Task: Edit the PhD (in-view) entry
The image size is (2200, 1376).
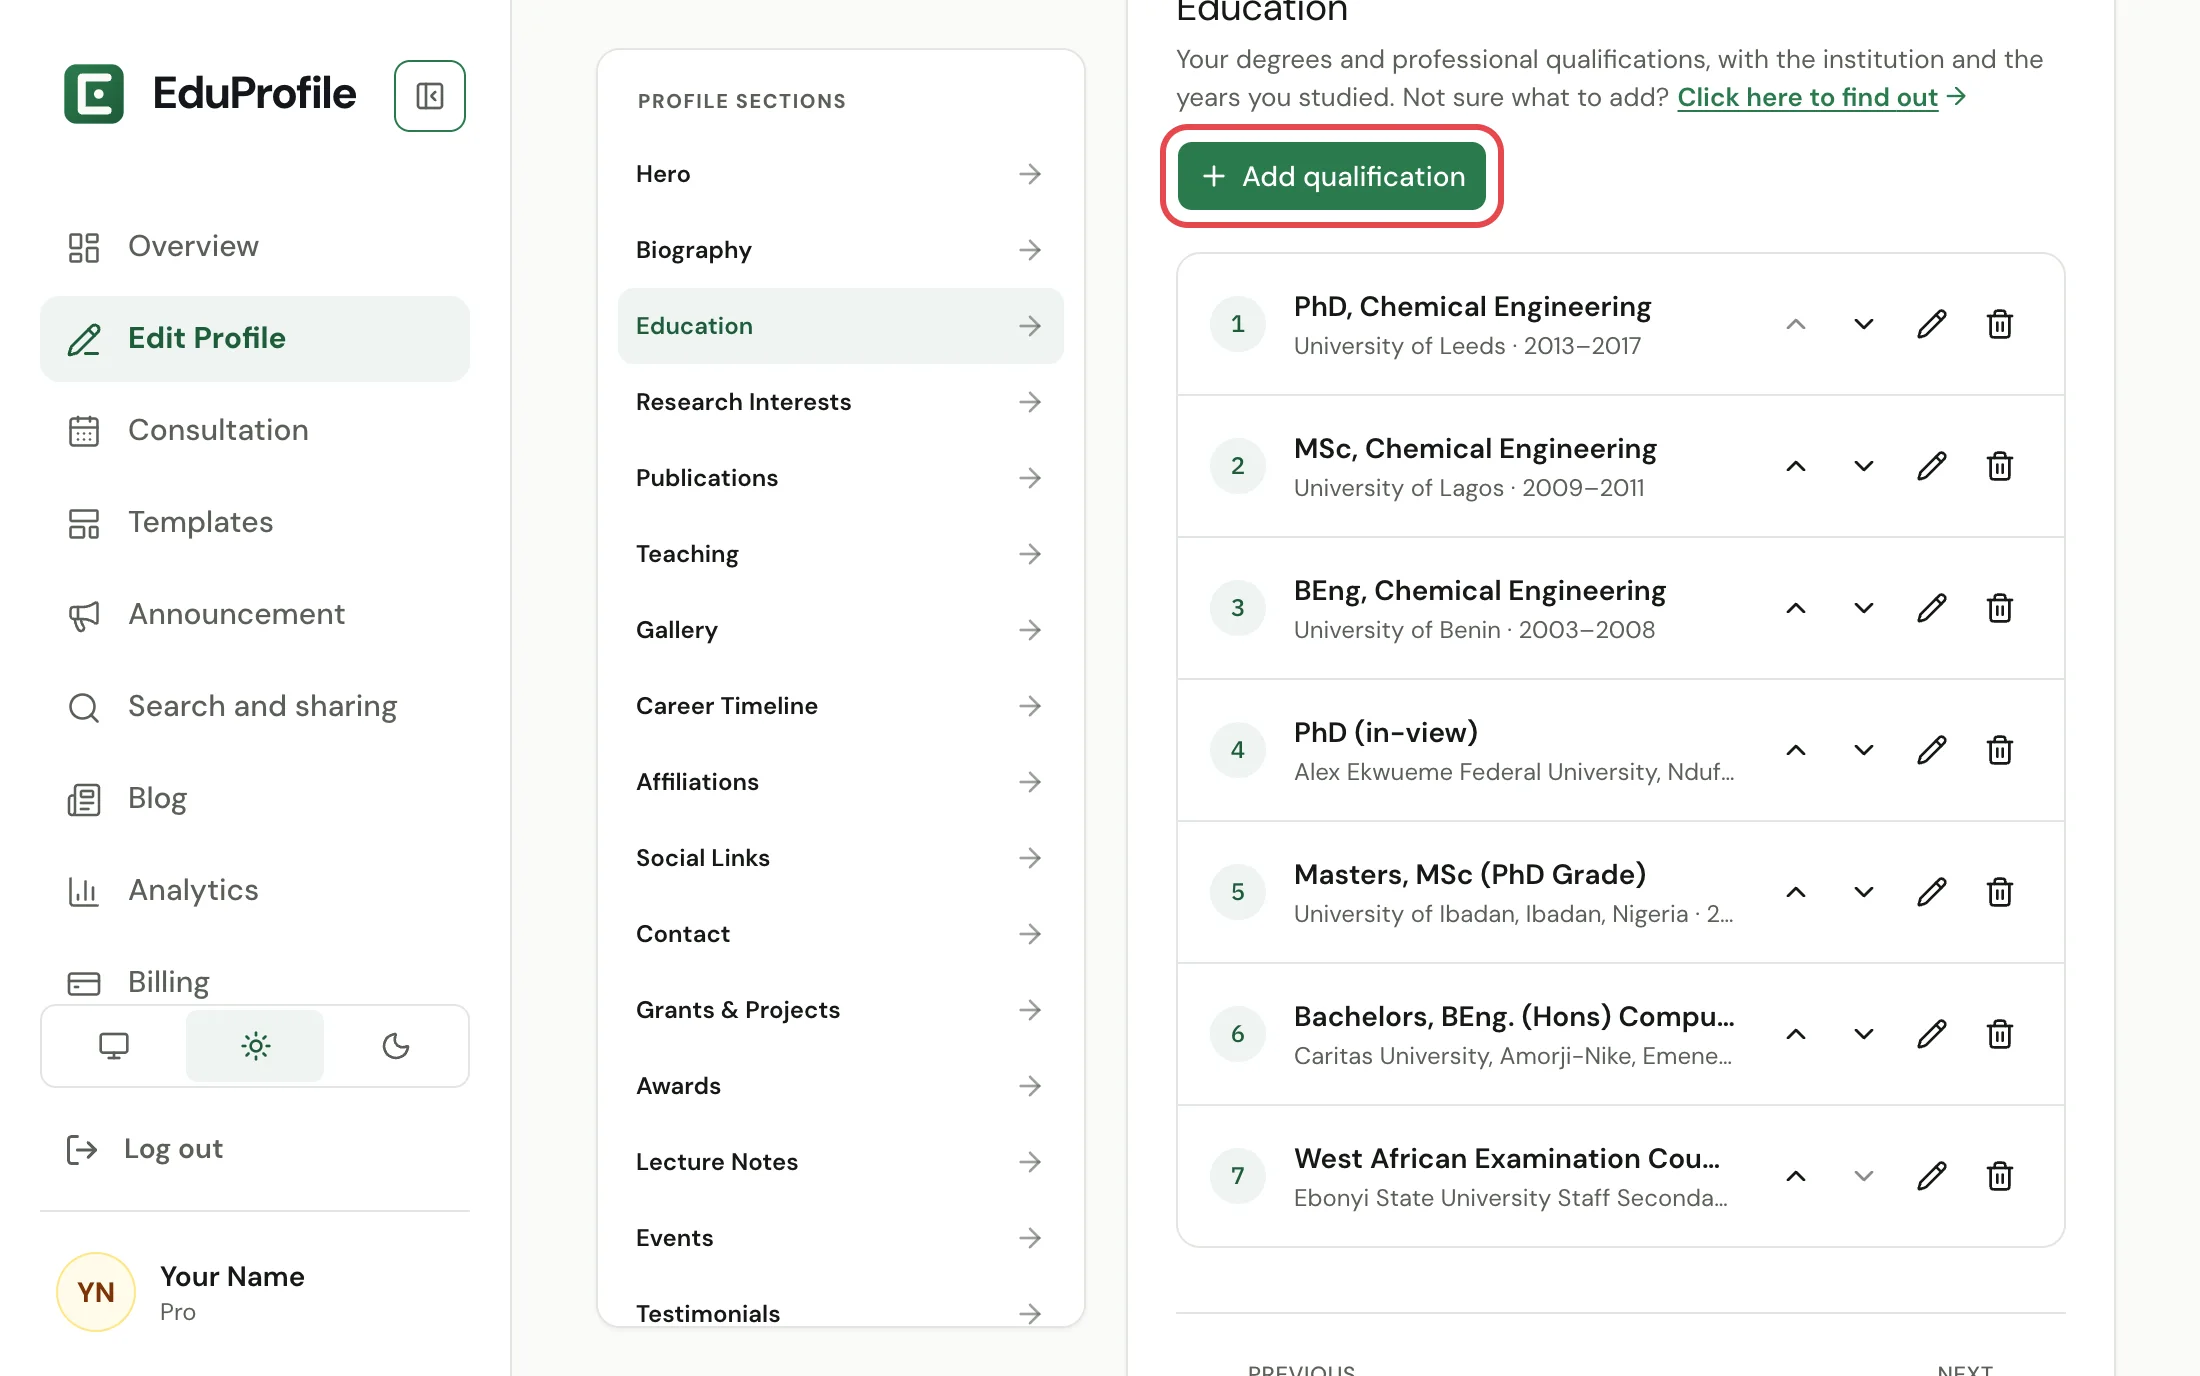Action: click(x=1932, y=750)
